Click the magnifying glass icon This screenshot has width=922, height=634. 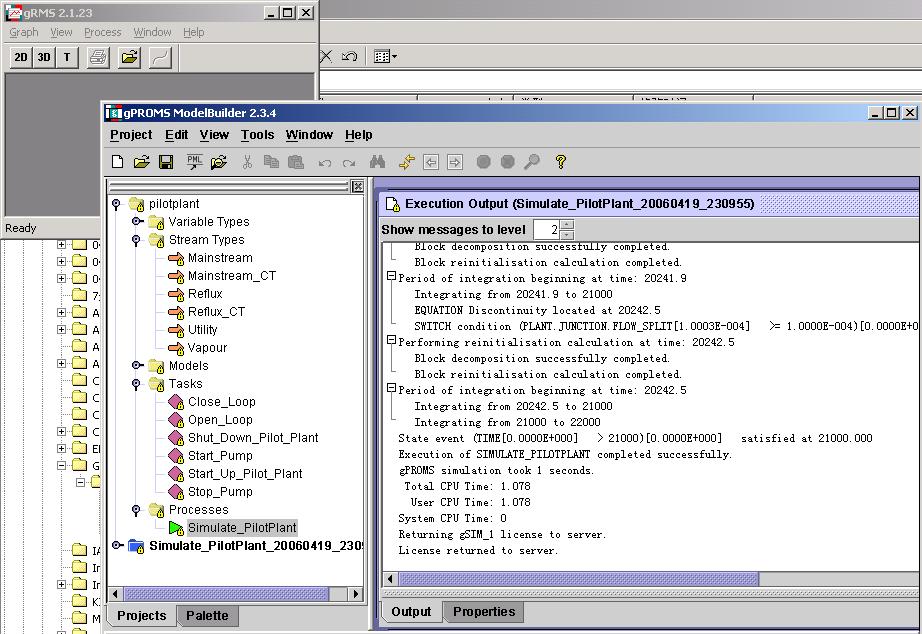[532, 162]
